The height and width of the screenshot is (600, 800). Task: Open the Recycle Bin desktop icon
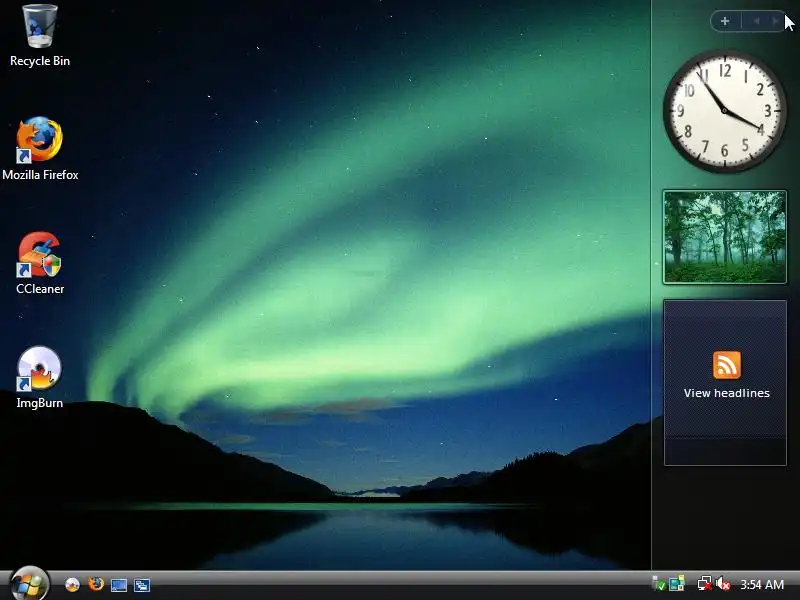tap(40, 36)
